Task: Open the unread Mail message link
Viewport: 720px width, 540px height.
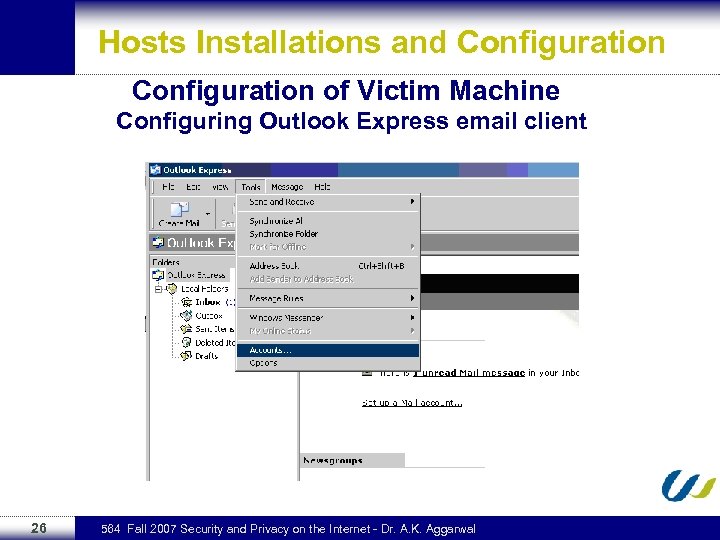Action: [469, 373]
